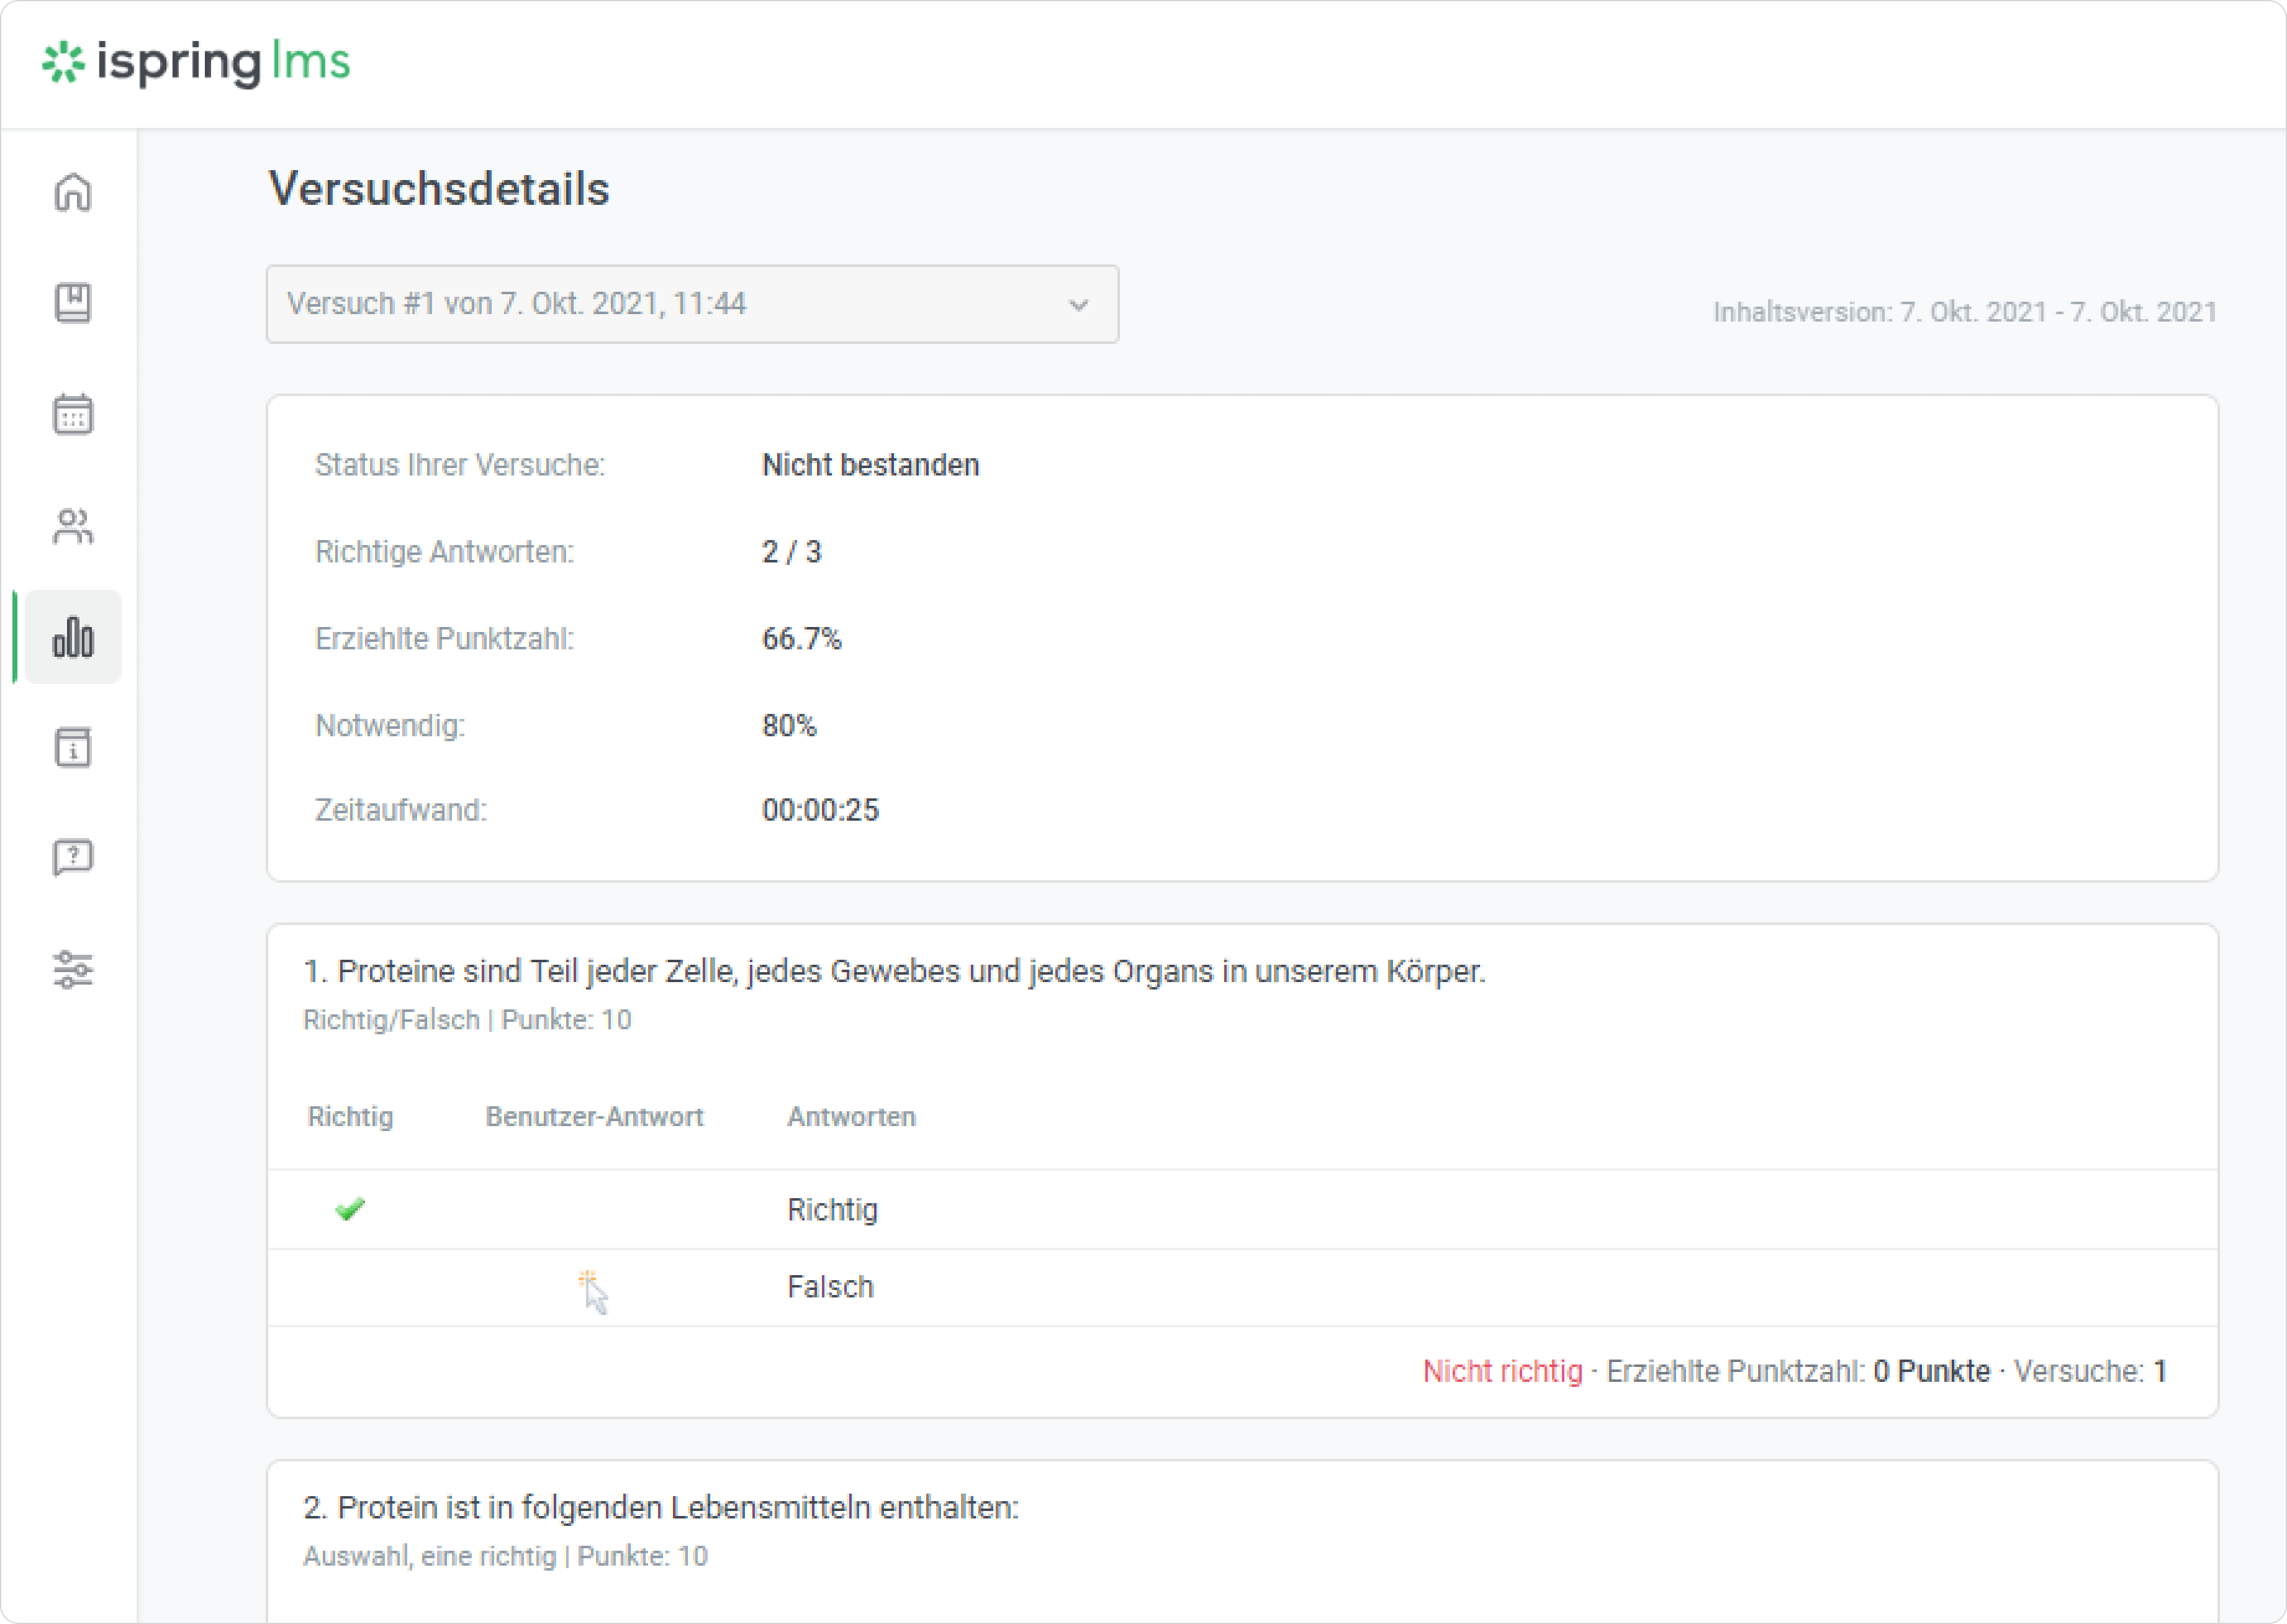Click the 'Richtig' answer option text
Viewport: 2287px width, 1624px height.
(x=832, y=1210)
